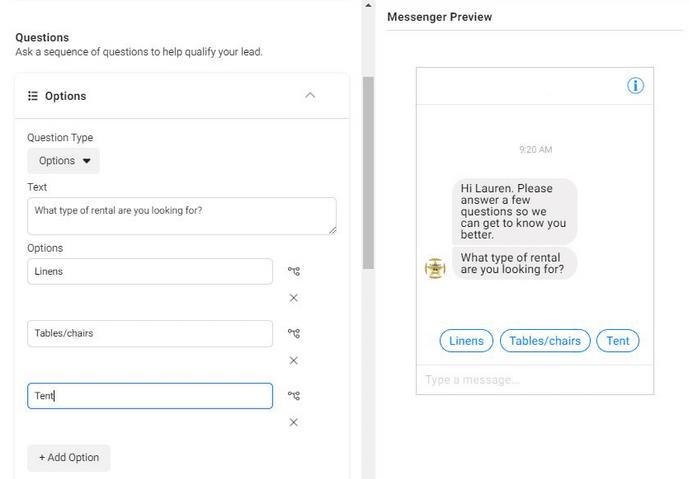Collapse the Options question panel
Screen dimensions: 689x479
pos(310,95)
